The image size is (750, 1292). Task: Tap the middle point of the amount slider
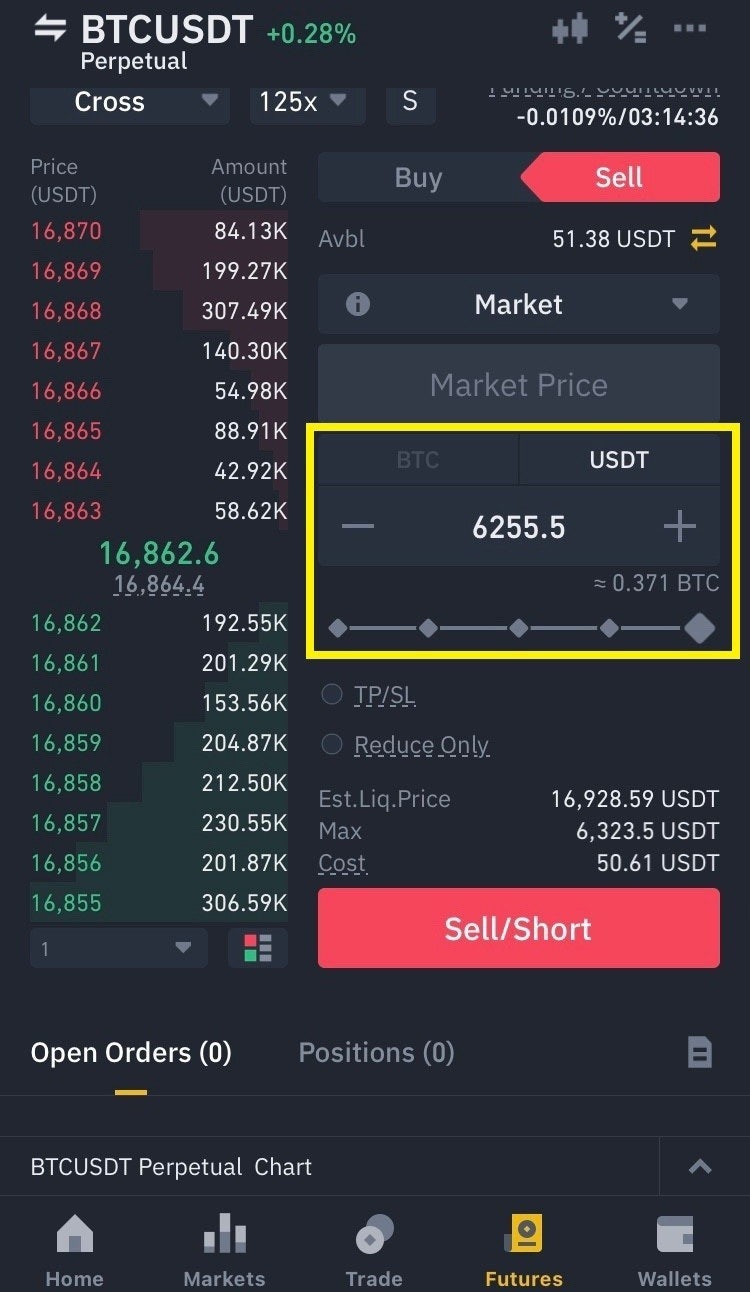click(519, 628)
